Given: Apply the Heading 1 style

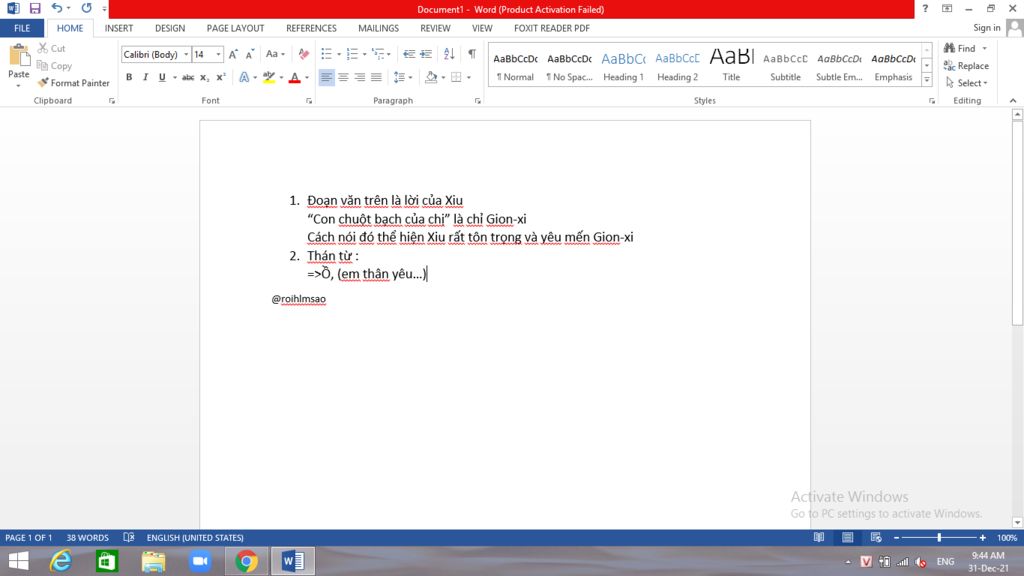Looking at the screenshot, I should 623,65.
